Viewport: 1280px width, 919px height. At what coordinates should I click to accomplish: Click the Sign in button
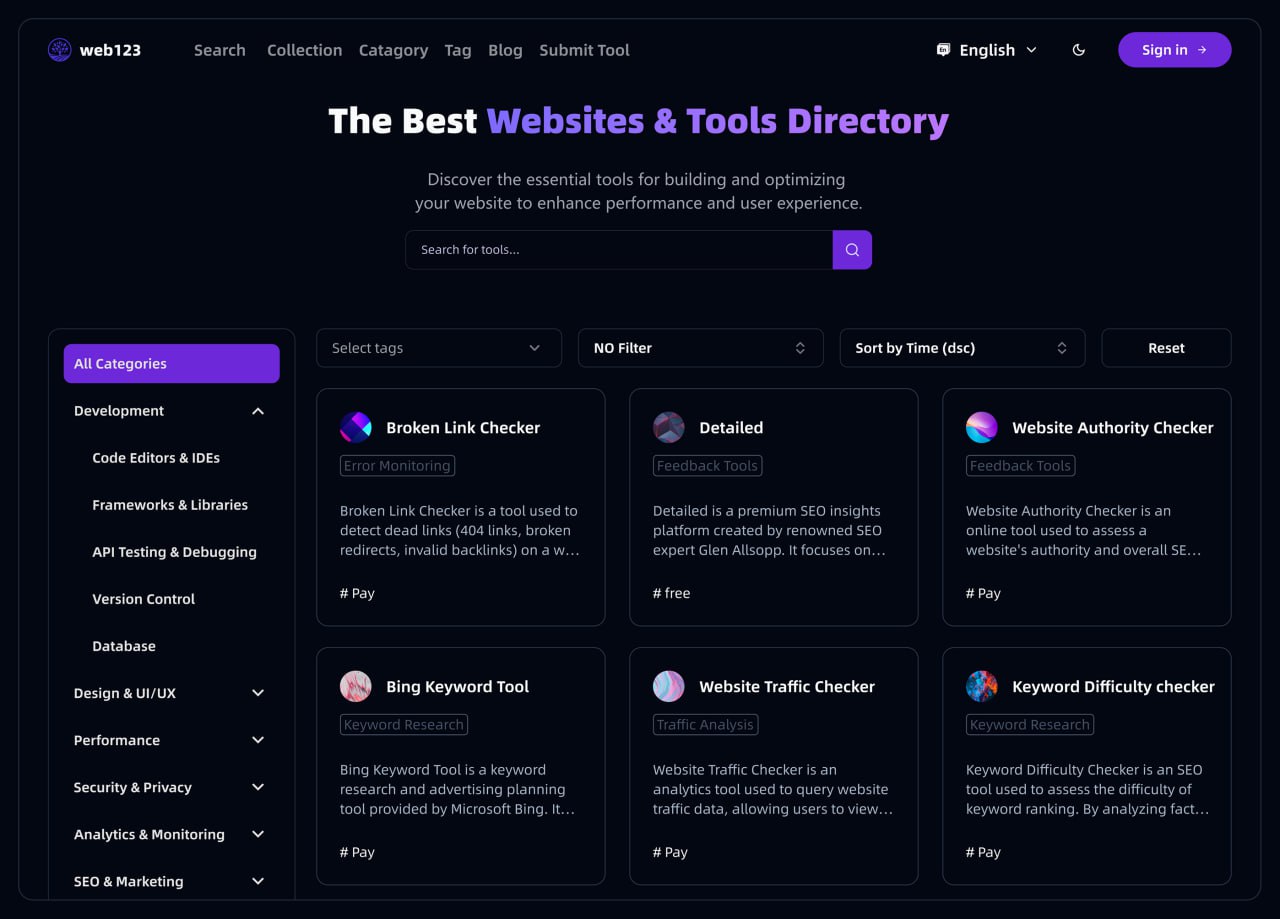(x=1174, y=50)
